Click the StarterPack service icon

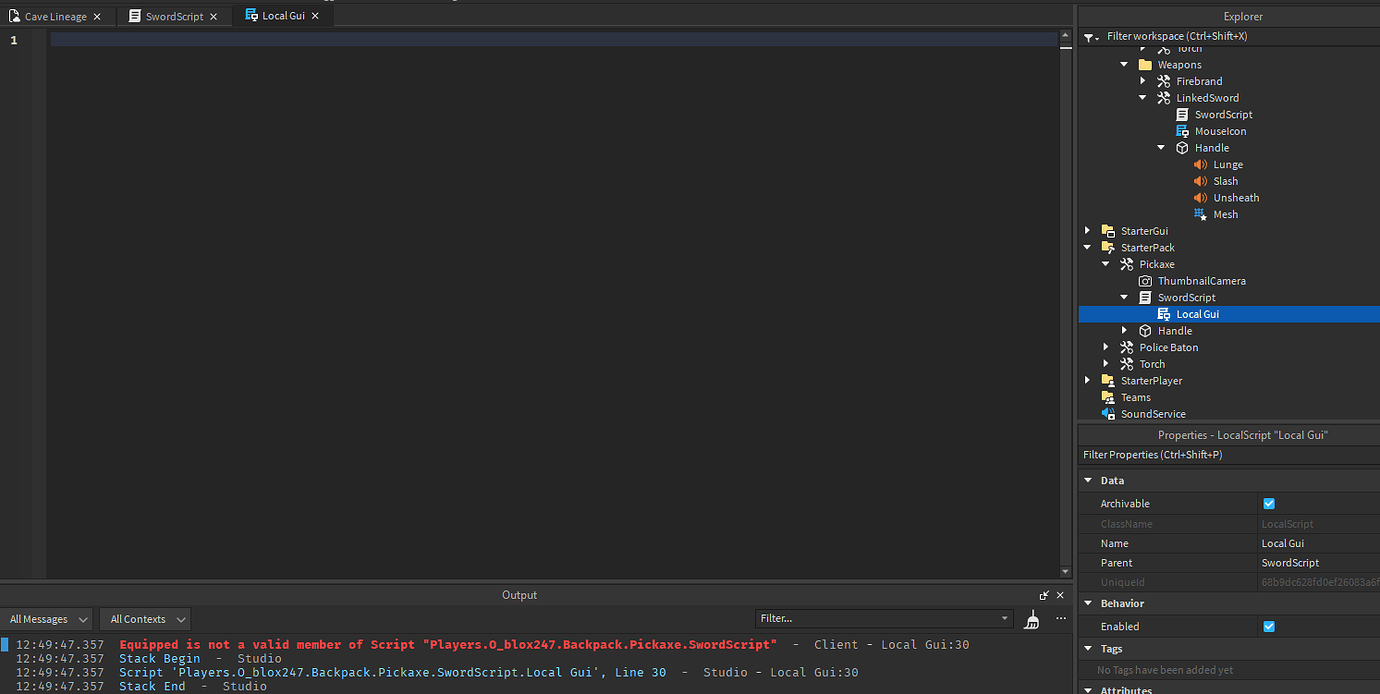(x=1108, y=248)
